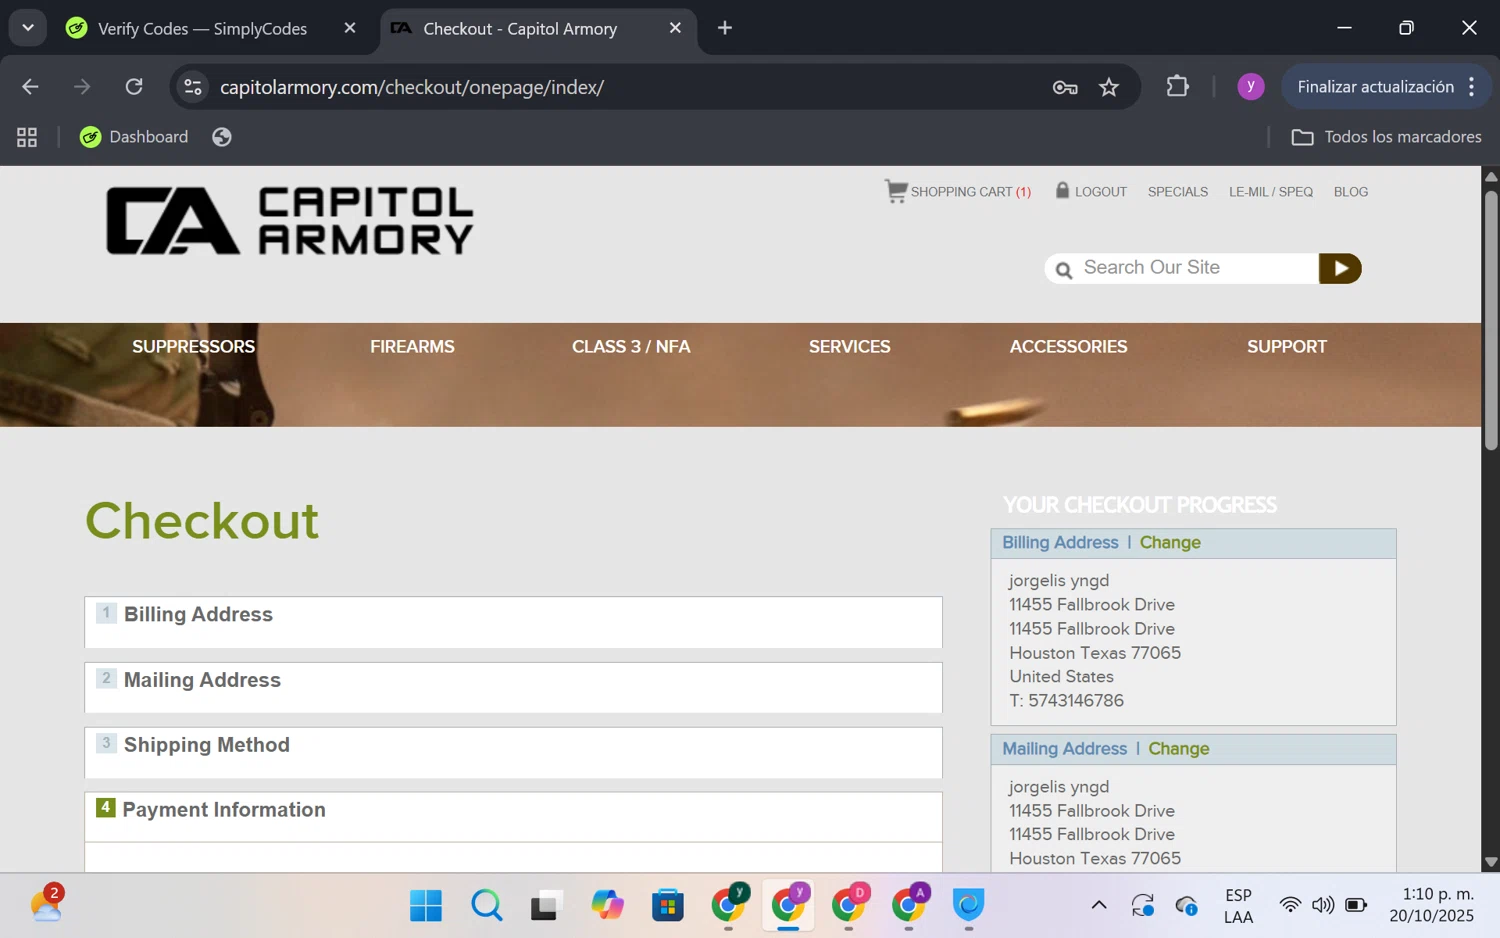Open the Dashboard bookmark
Viewport: 1500px width, 938px height.
click(134, 137)
